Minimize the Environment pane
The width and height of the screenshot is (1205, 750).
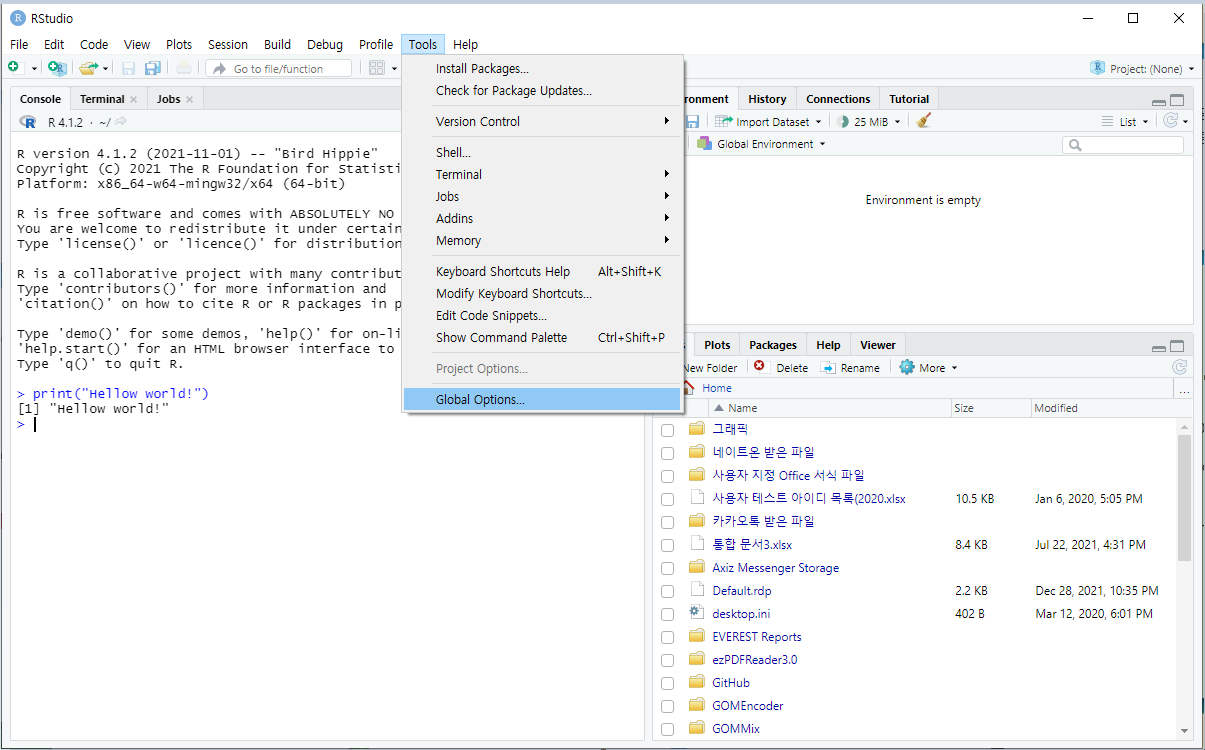tap(1158, 101)
